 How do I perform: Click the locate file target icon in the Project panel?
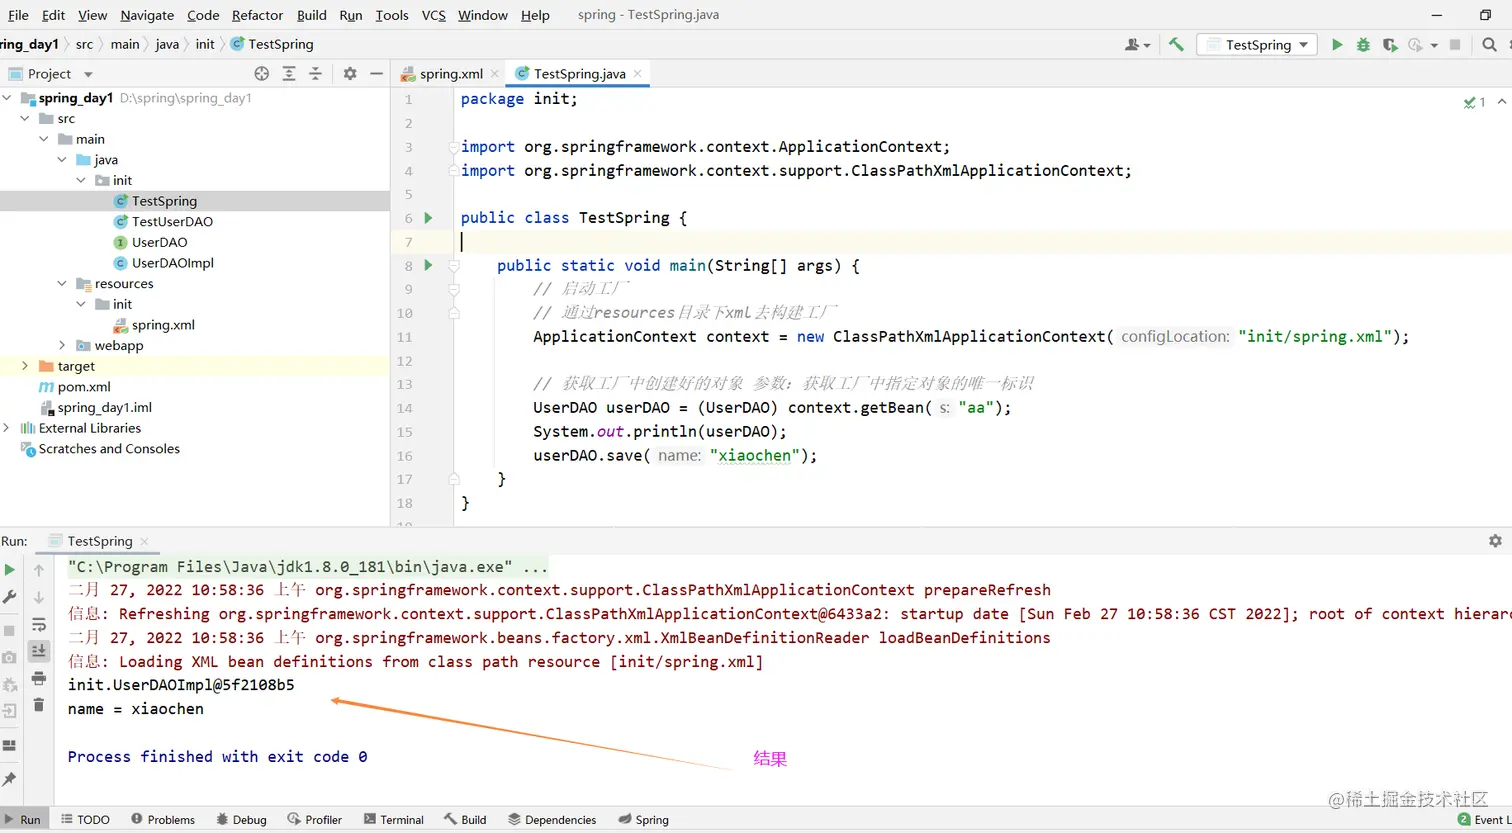pyautogui.click(x=262, y=73)
